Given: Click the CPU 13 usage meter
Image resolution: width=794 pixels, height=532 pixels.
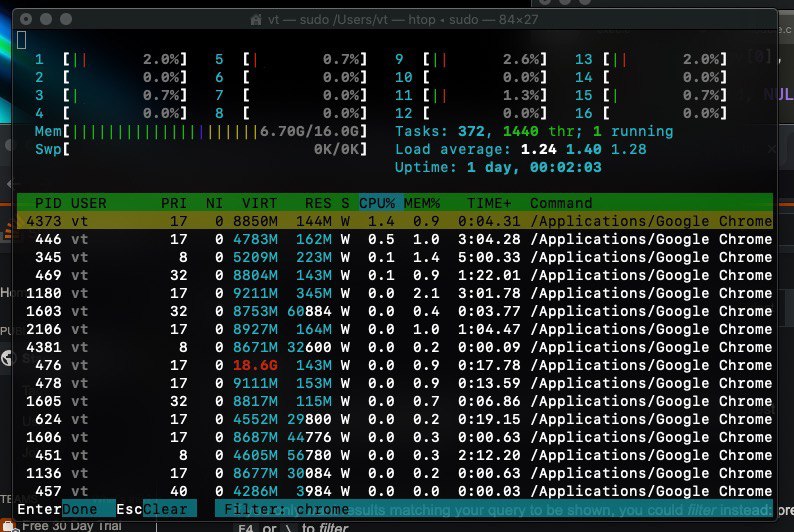Looking at the screenshot, I should coord(651,59).
